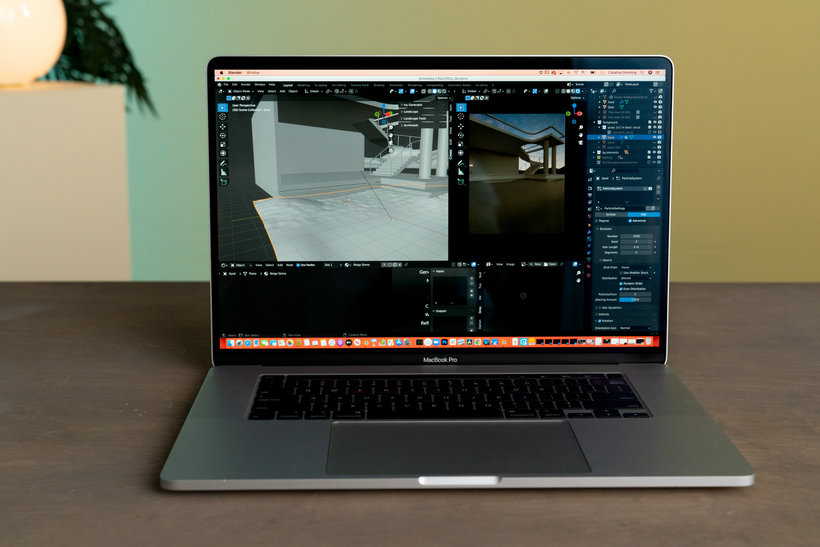Hide the Sand object using its eye icon

[x=655, y=137]
